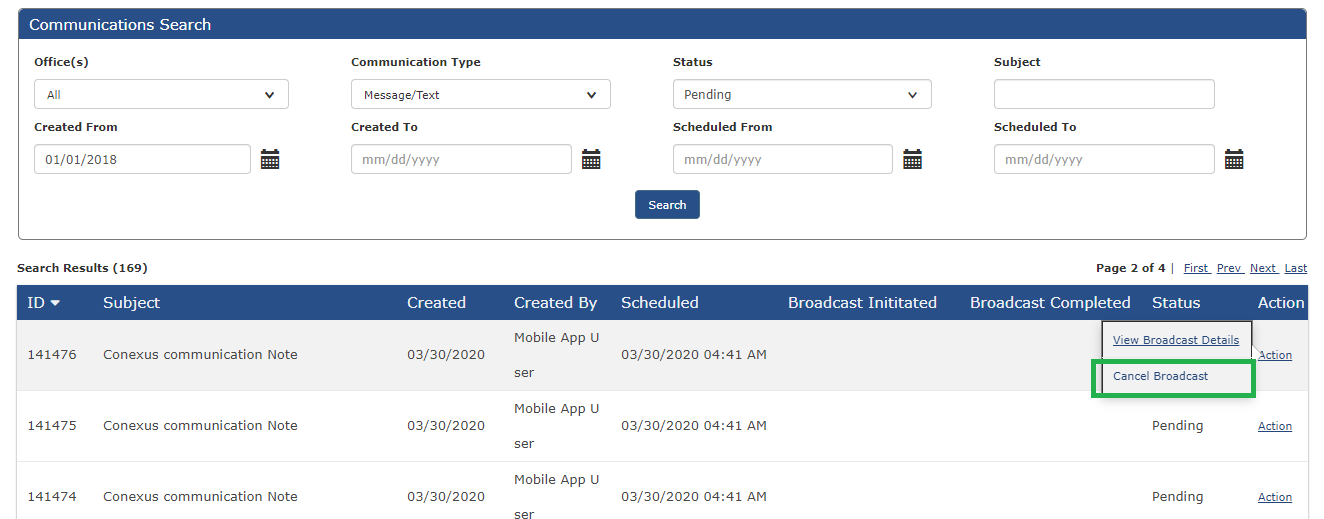
Task: Jump to the First results page
Action: click(x=1195, y=268)
